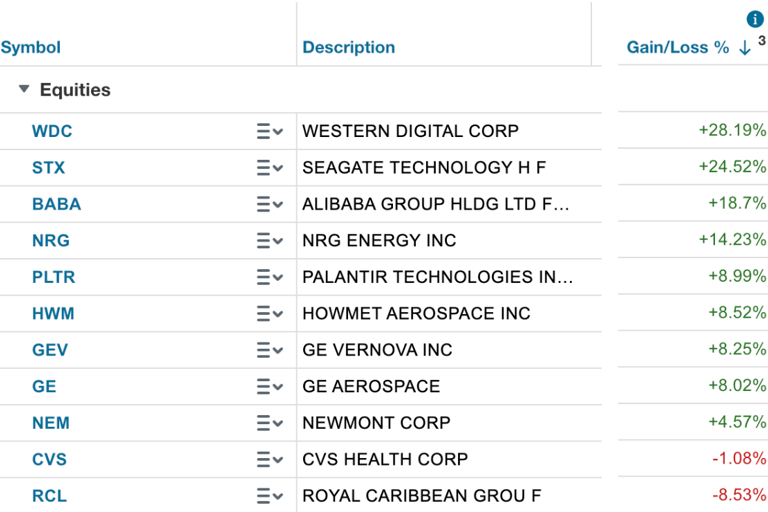Open the BABA row actions menu icon
Image resolution: width=768 pixels, height=512 pixels.
269,204
